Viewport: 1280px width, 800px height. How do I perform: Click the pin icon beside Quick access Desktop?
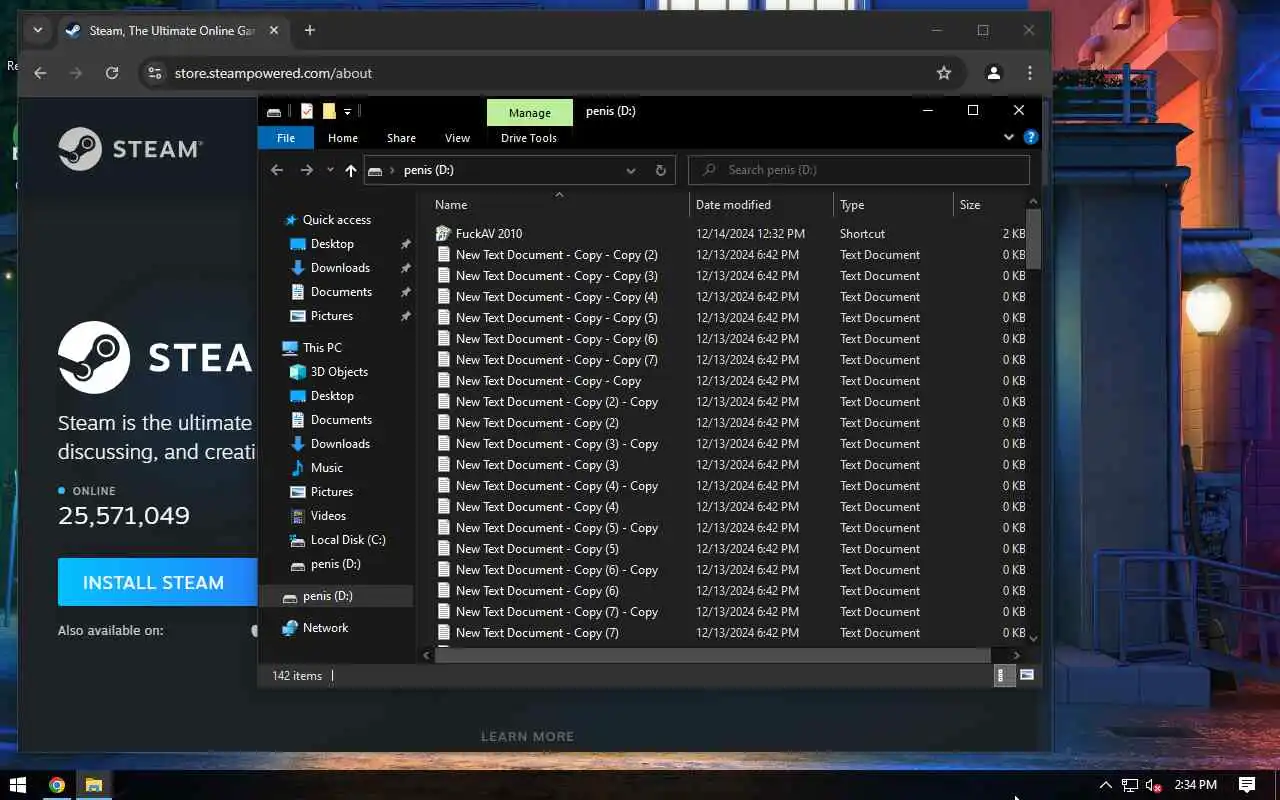tap(405, 244)
